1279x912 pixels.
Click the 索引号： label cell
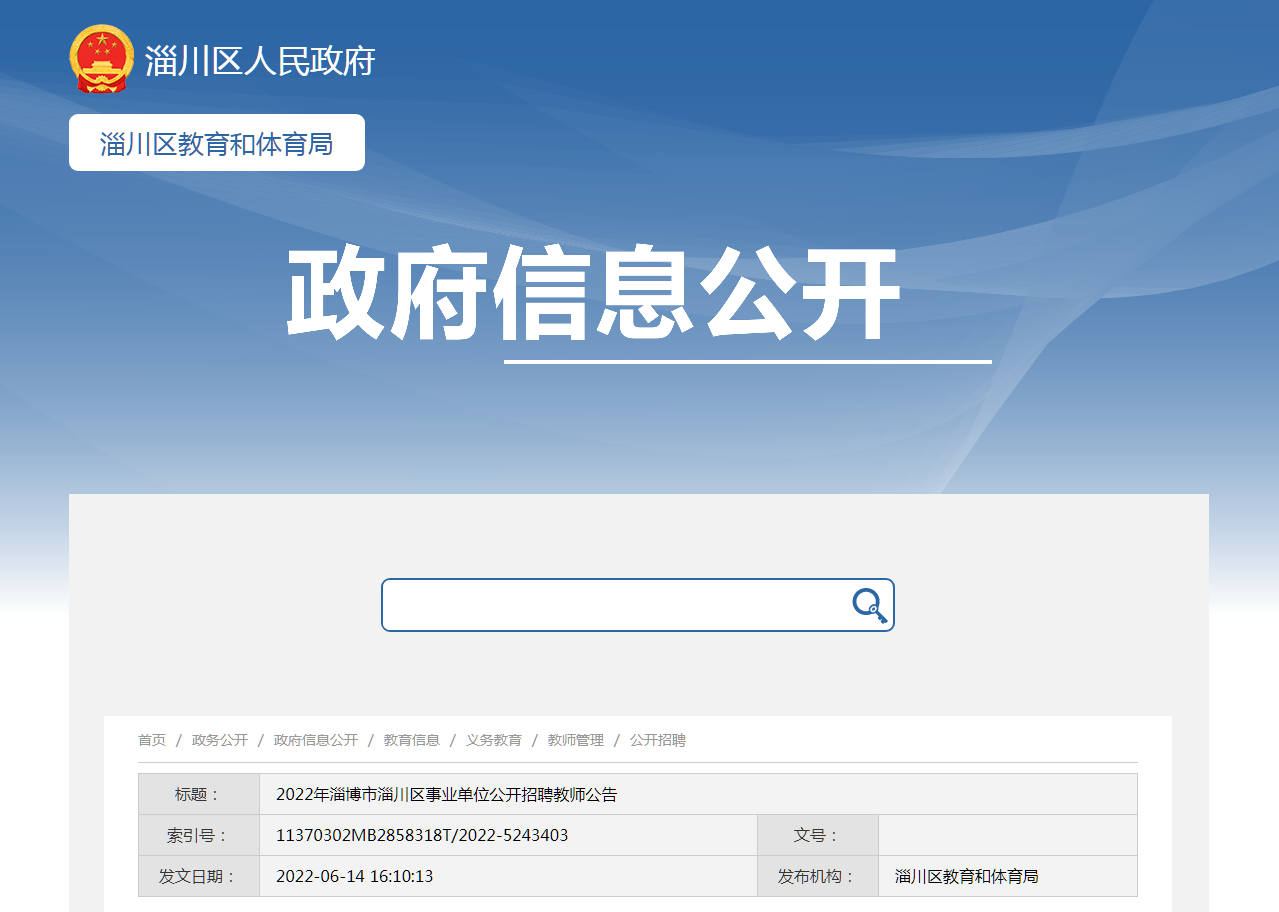click(x=199, y=835)
